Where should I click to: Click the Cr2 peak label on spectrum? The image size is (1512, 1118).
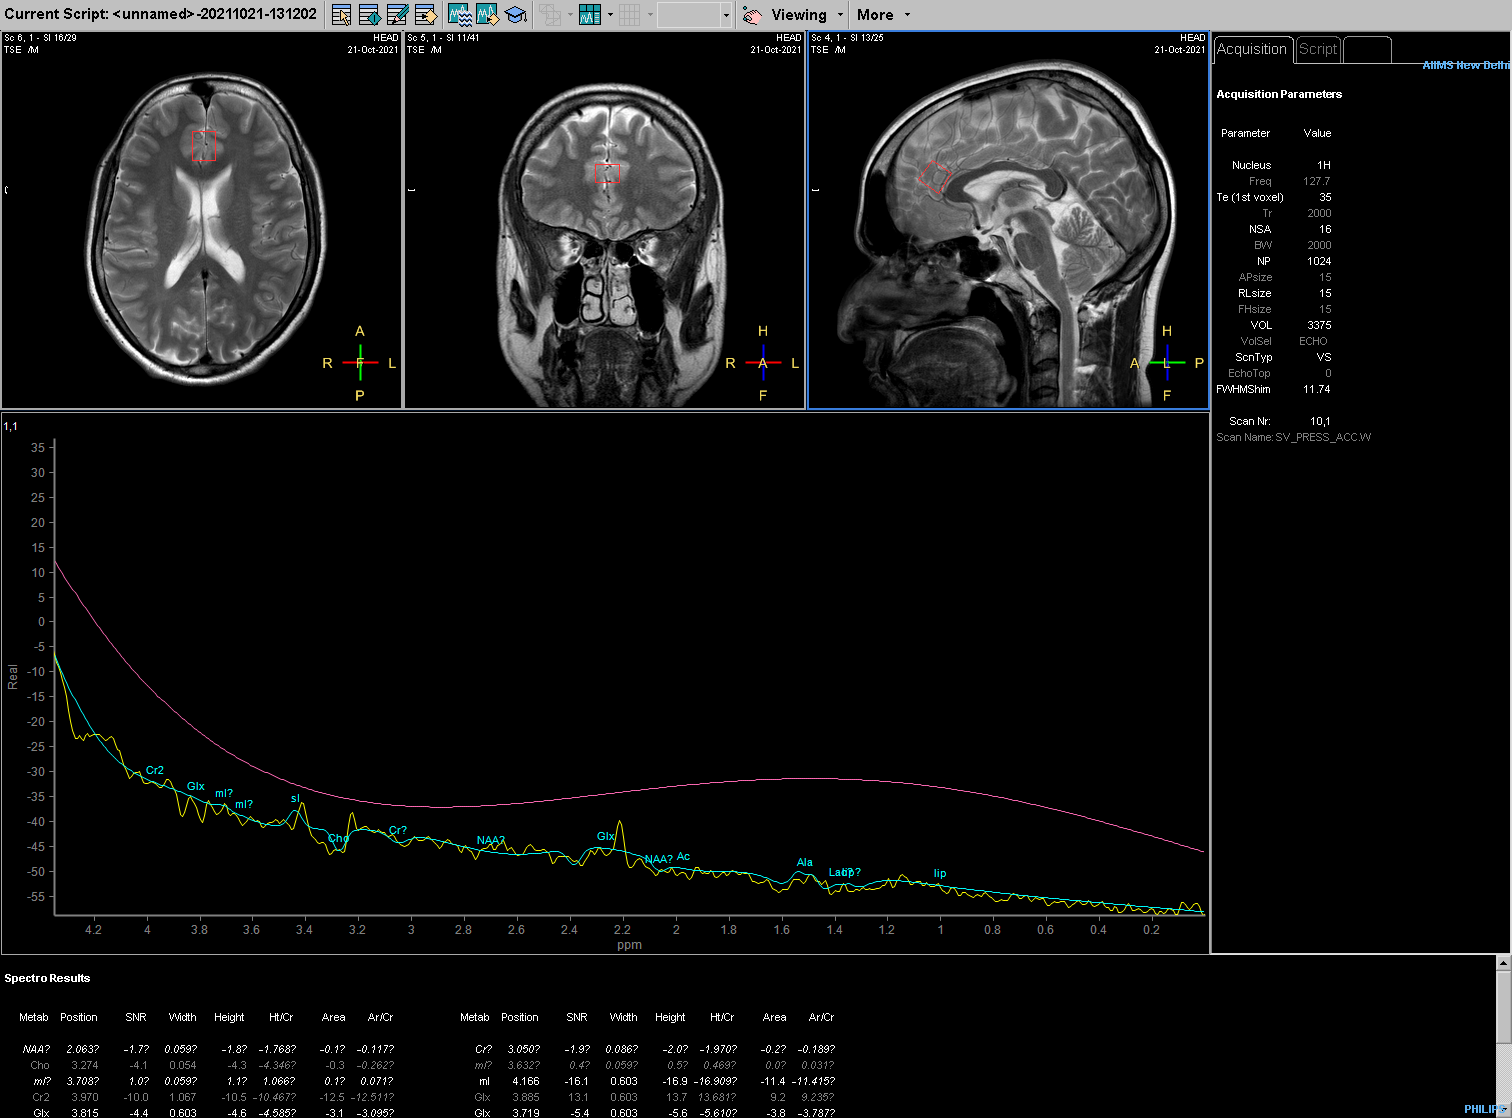point(154,770)
